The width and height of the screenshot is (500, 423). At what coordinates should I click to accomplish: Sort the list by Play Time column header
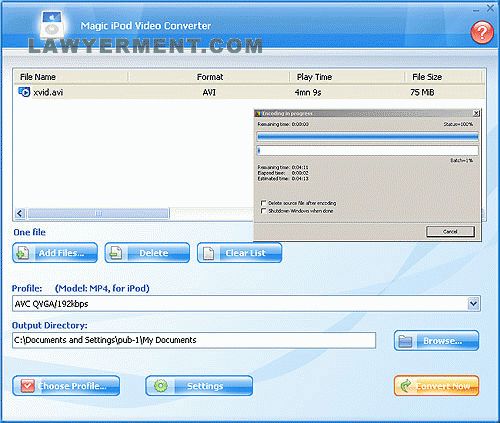[347, 77]
